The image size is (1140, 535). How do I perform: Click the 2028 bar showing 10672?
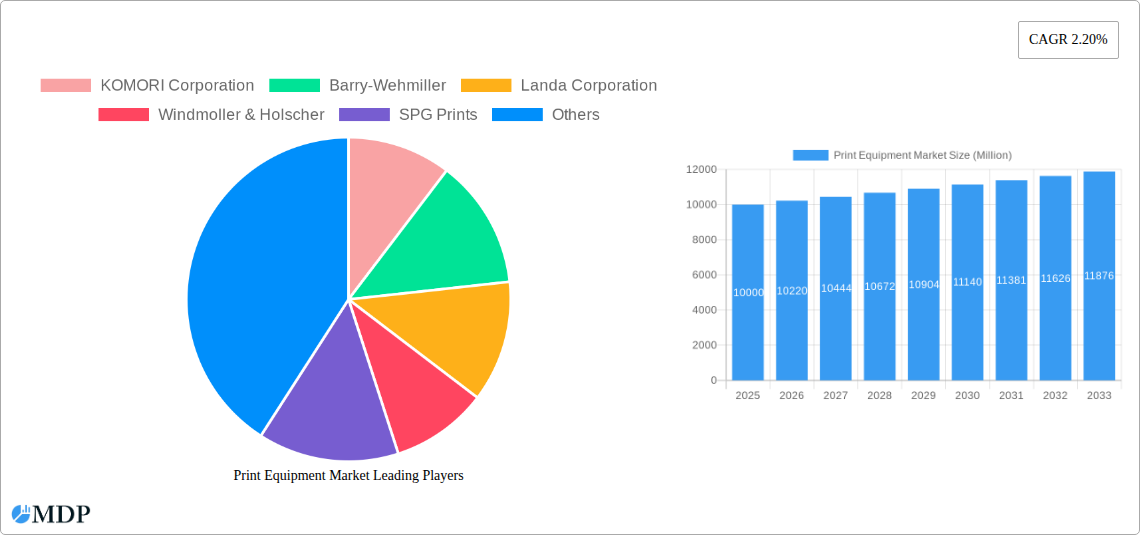pos(880,286)
